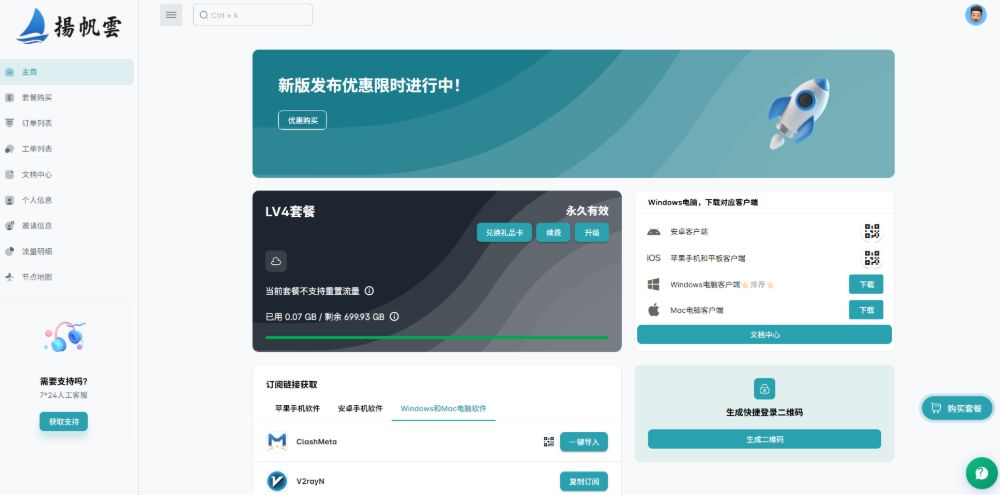Click the 流量明细 pie chart icon
1000x495 pixels.
[9, 251]
